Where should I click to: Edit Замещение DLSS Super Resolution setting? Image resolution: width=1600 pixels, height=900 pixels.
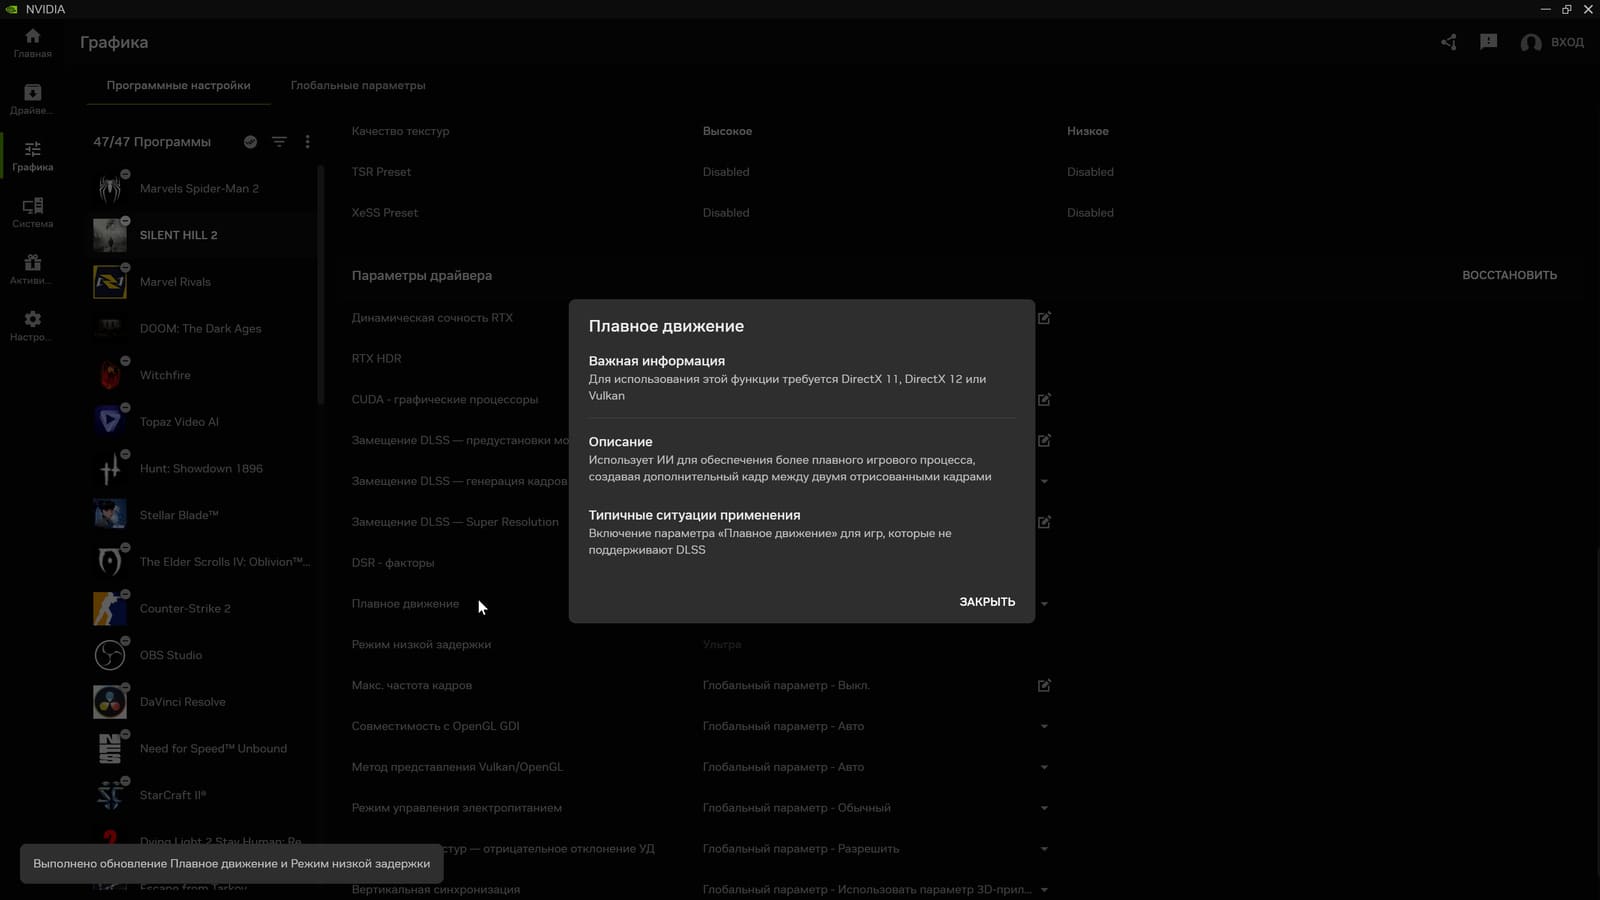tap(1044, 522)
